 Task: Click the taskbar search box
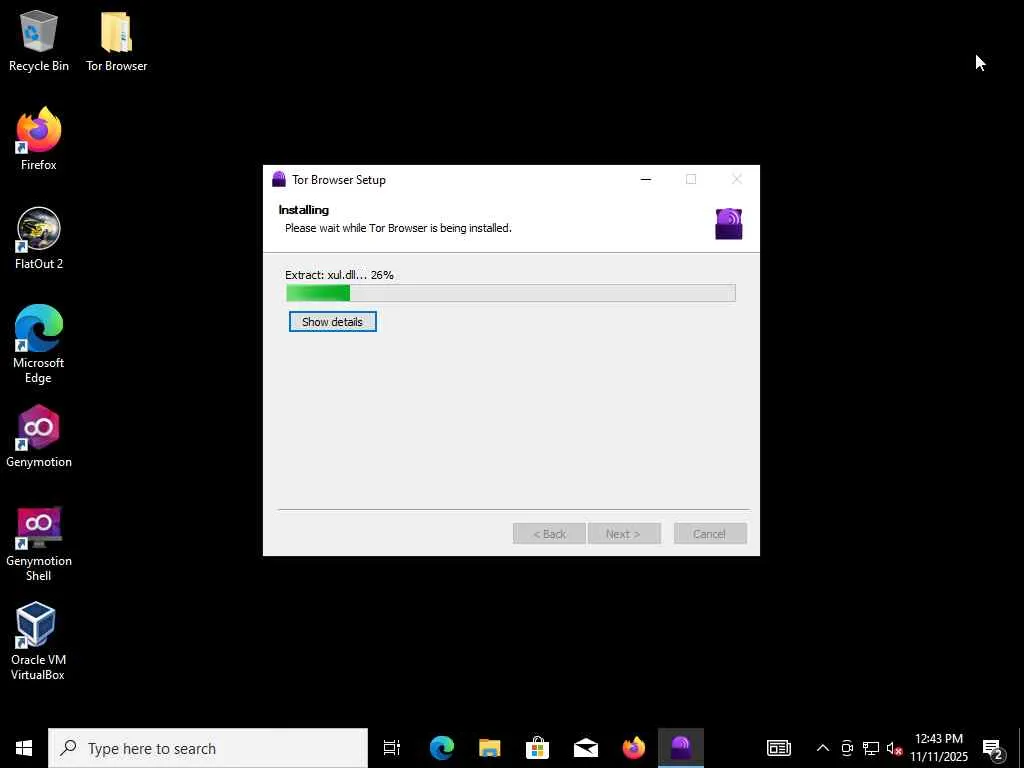tap(208, 748)
